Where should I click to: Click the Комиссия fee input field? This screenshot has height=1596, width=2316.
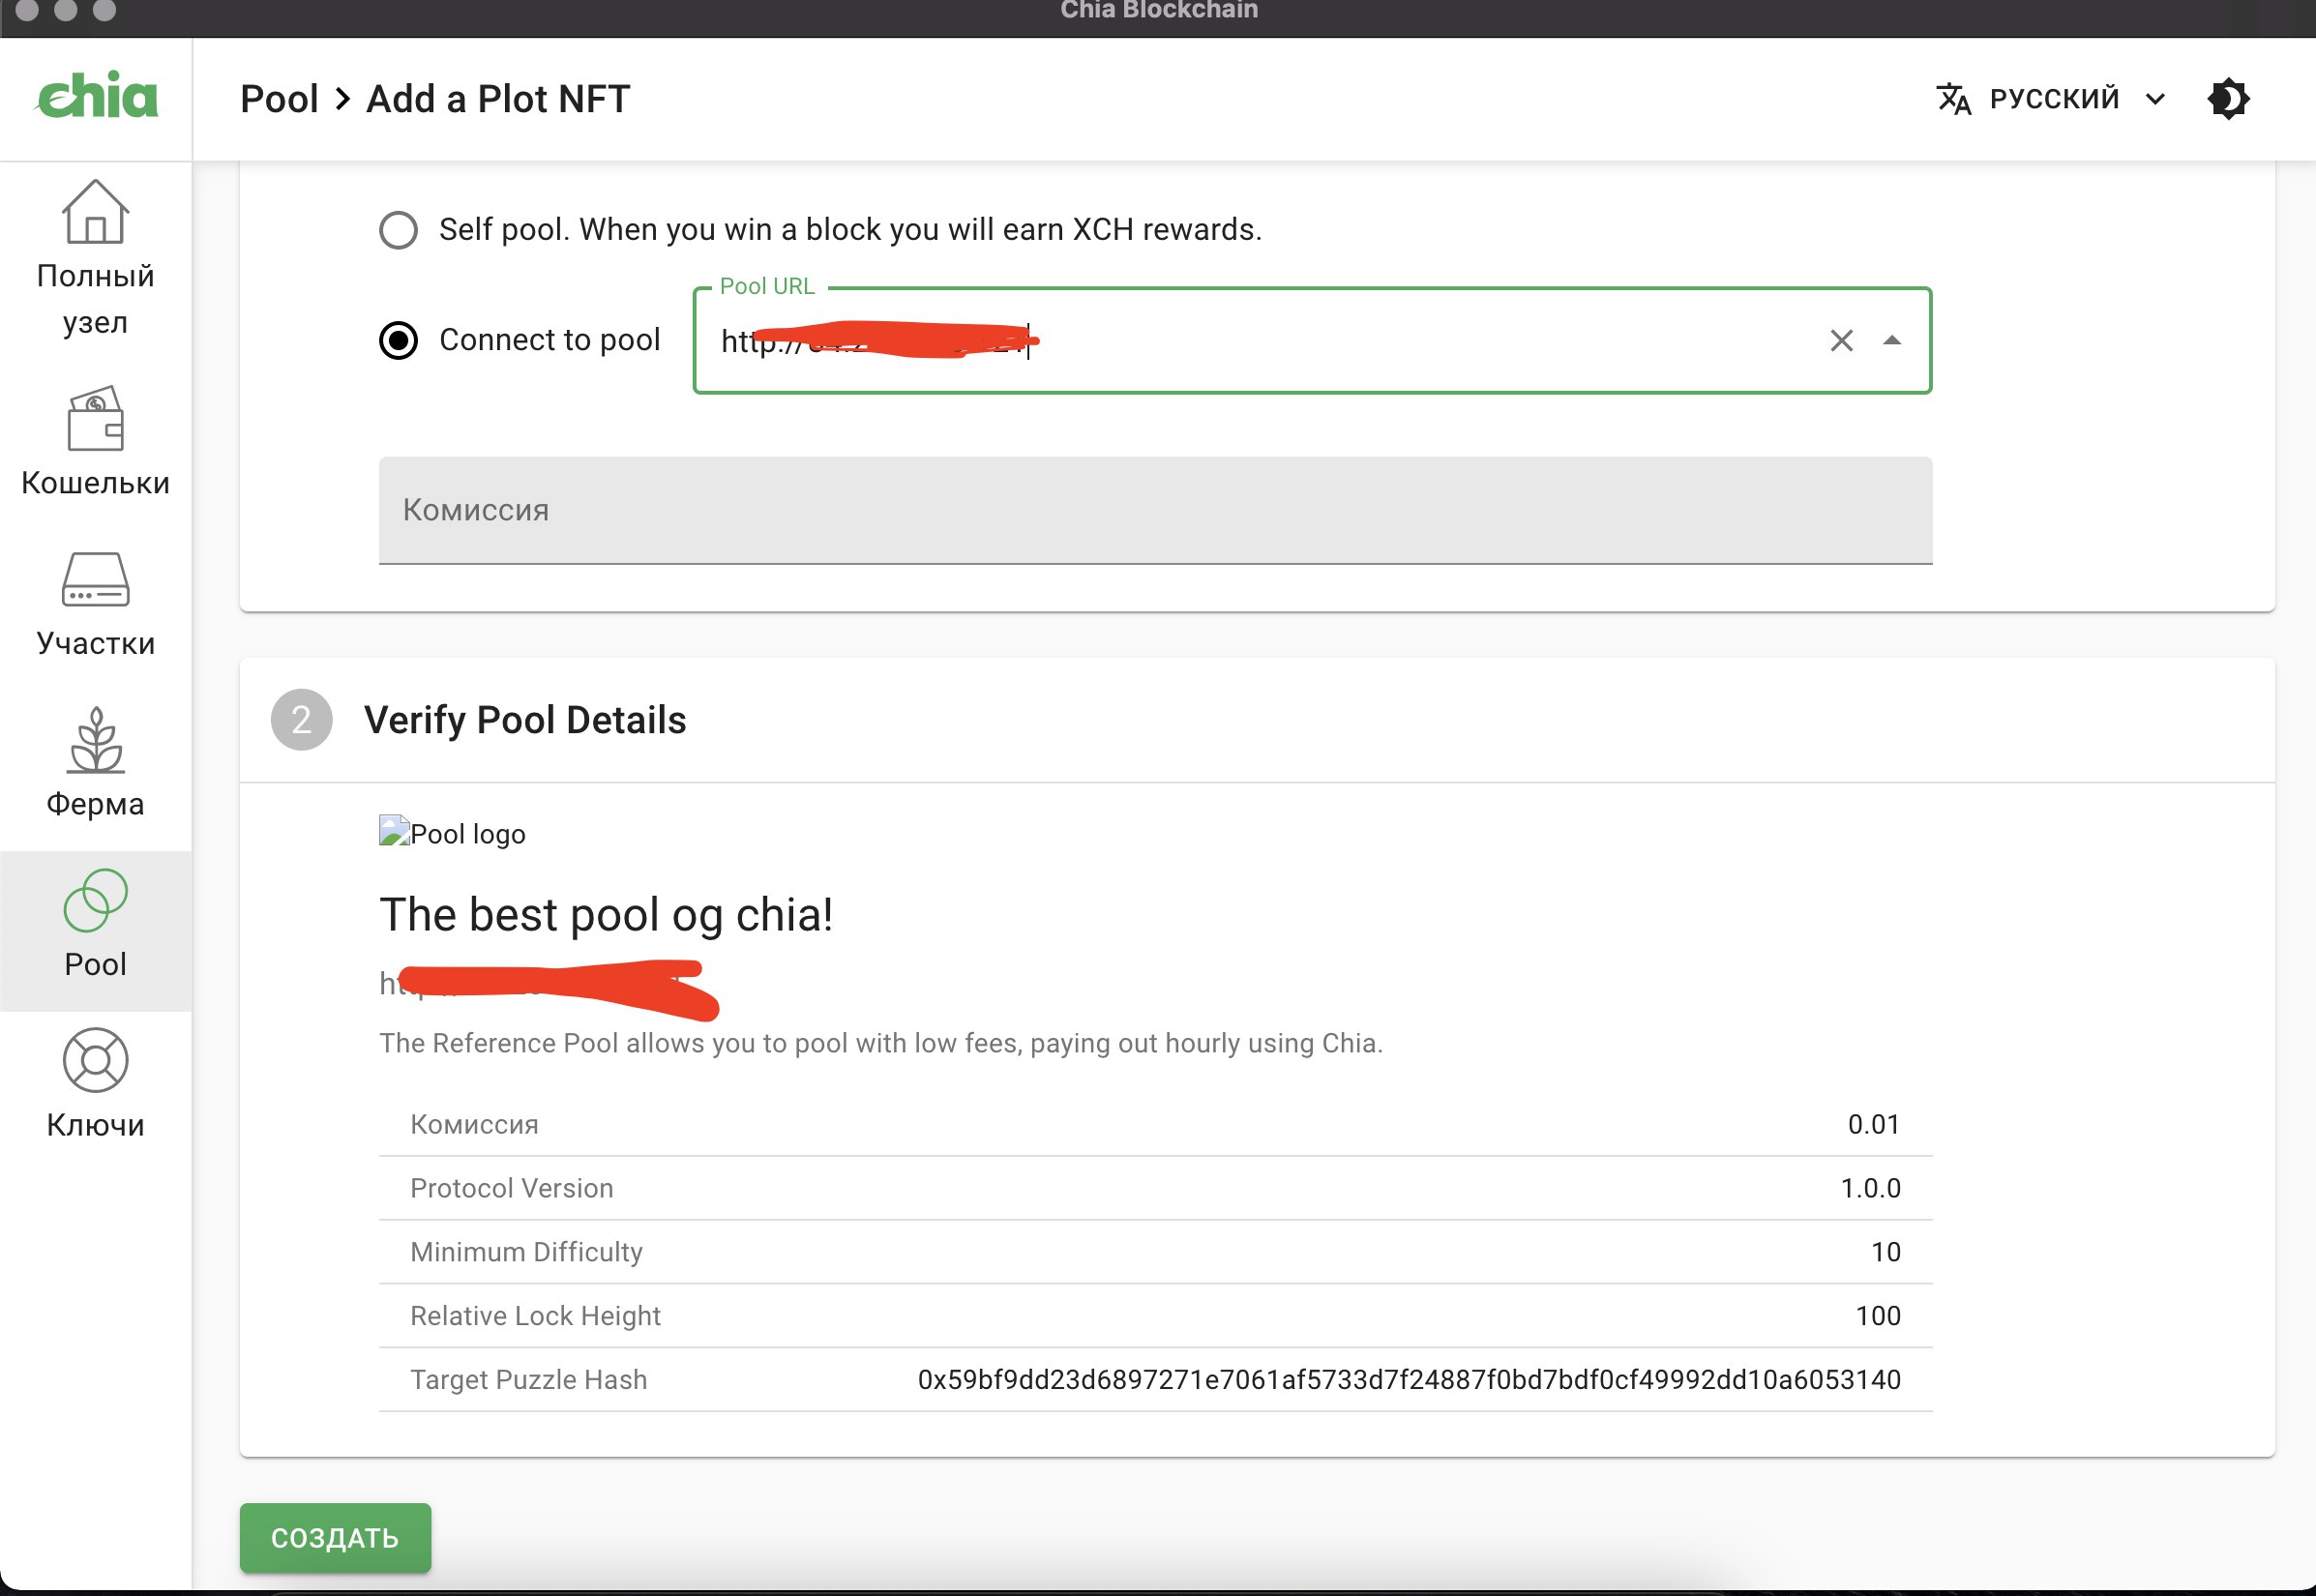pos(1155,511)
